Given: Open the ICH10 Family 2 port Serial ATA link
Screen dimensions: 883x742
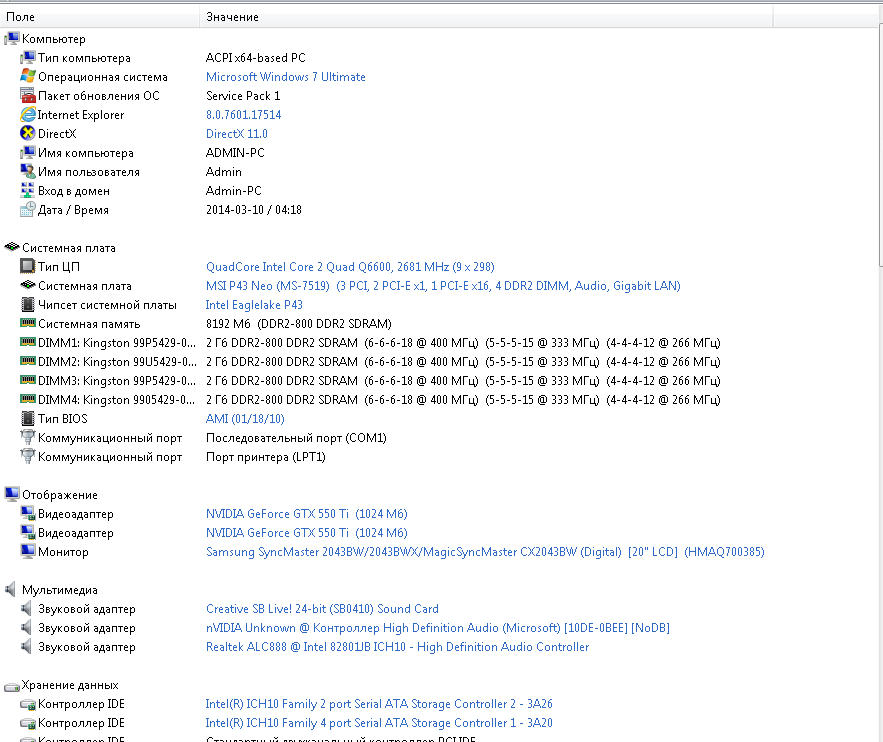Looking at the screenshot, I should coord(379,704).
